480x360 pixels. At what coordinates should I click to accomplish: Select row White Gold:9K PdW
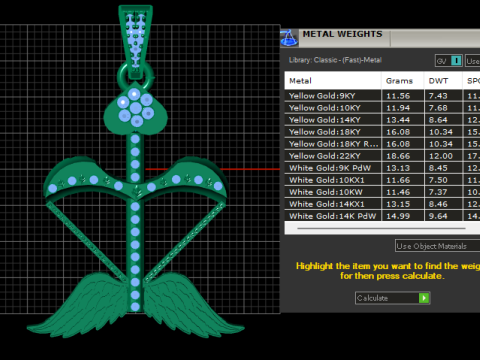[382, 168]
